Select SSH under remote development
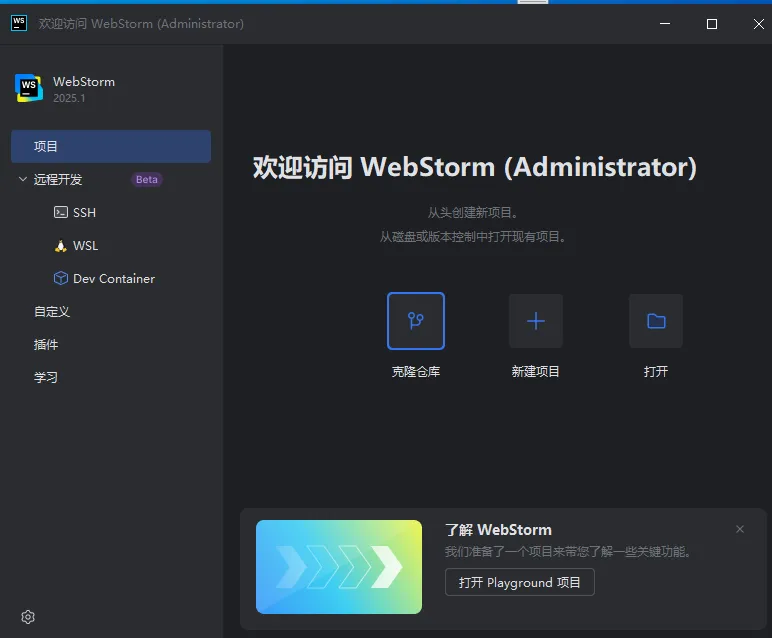The height and width of the screenshot is (638, 772). click(x=84, y=213)
